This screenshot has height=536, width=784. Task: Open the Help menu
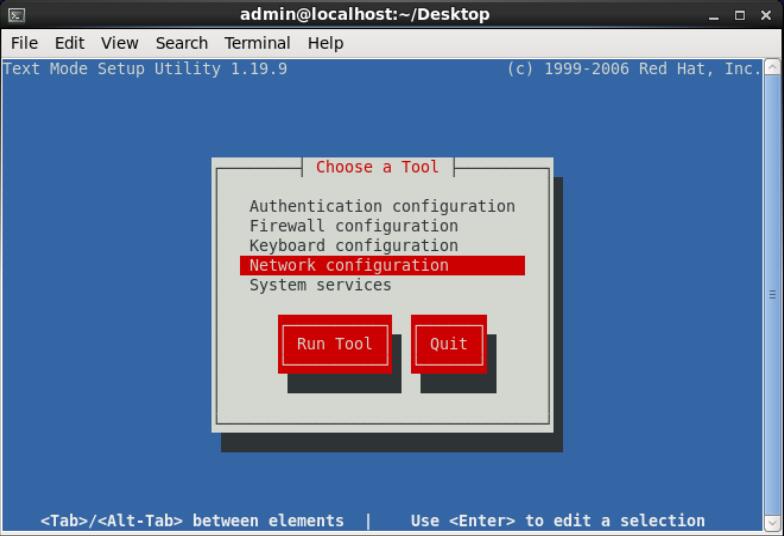(326, 43)
